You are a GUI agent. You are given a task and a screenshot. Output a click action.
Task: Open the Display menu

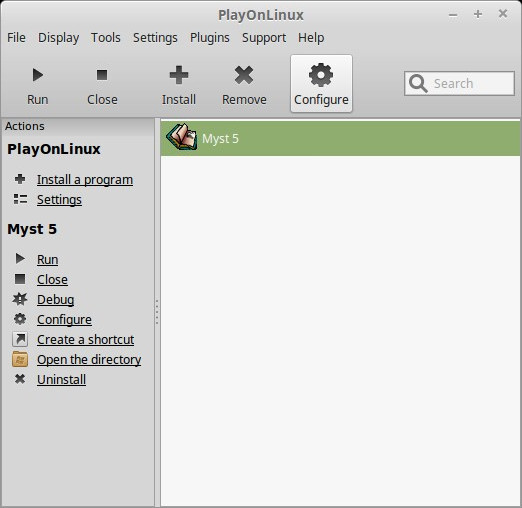point(58,38)
